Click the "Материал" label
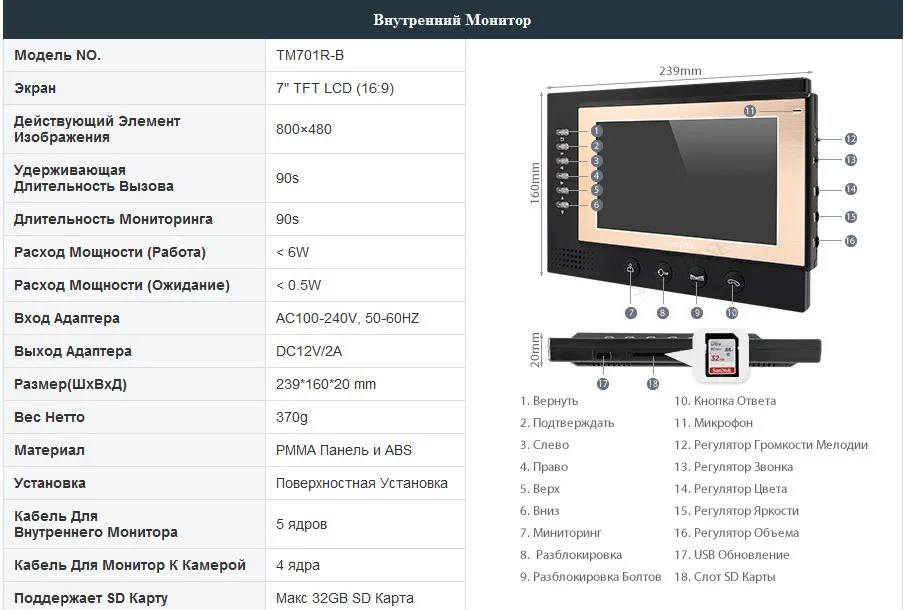The height and width of the screenshot is (610, 904). [49, 450]
